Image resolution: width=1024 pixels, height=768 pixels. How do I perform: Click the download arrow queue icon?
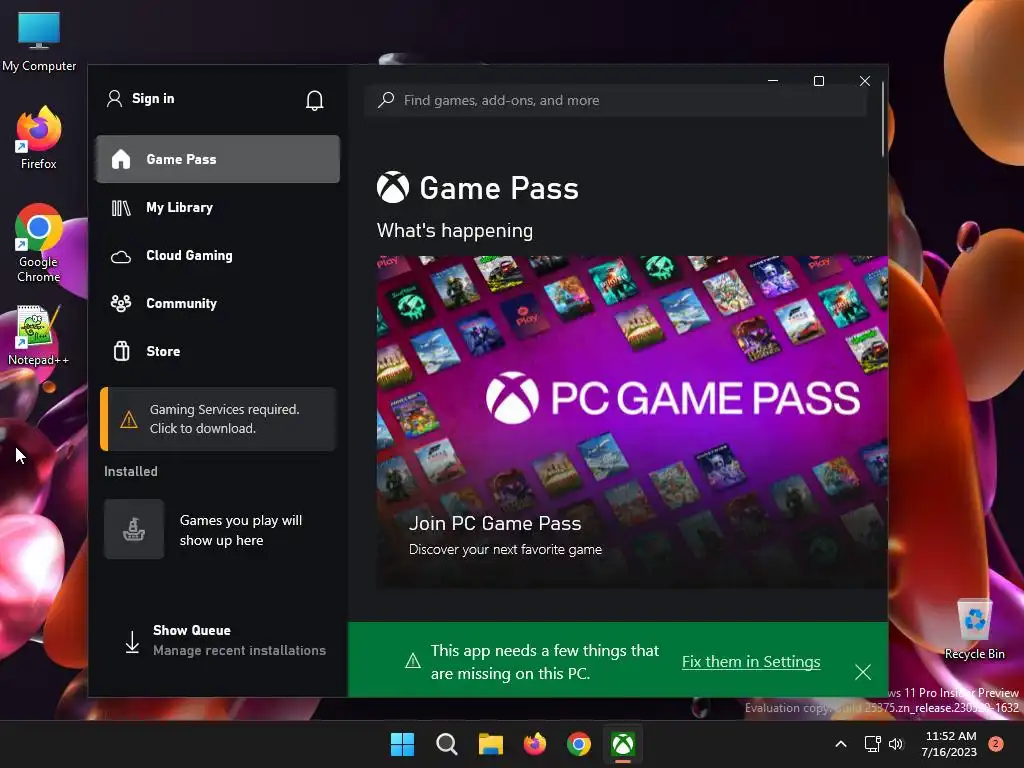click(132, 642)
